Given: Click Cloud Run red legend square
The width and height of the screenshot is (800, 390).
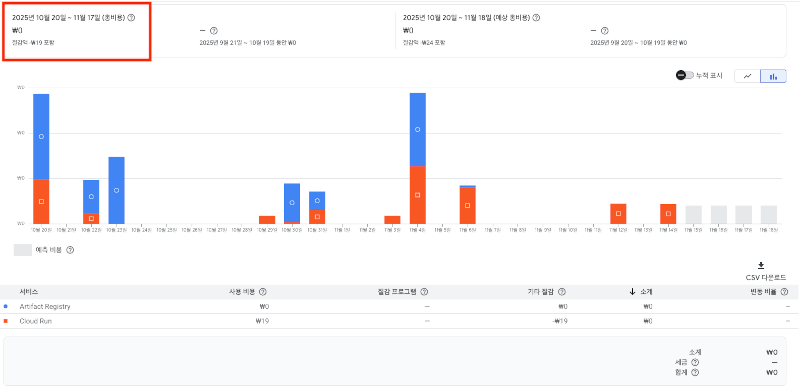Looking at the screenshot, I should coord(6,322).
